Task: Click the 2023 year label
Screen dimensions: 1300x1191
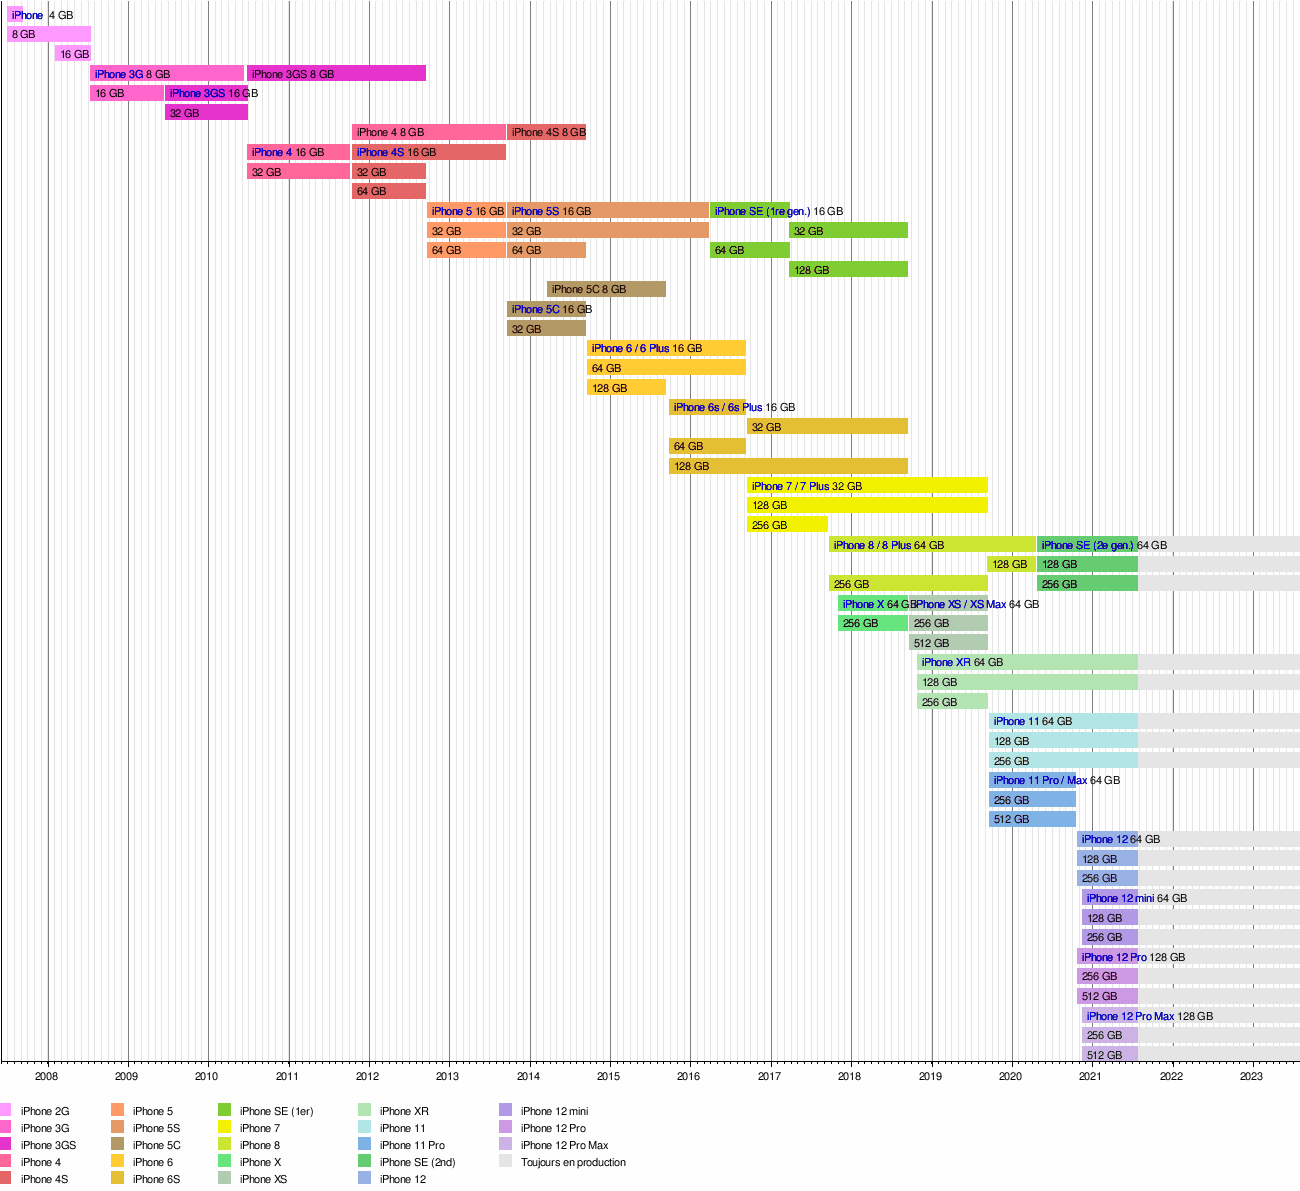Action: 1251,1076
